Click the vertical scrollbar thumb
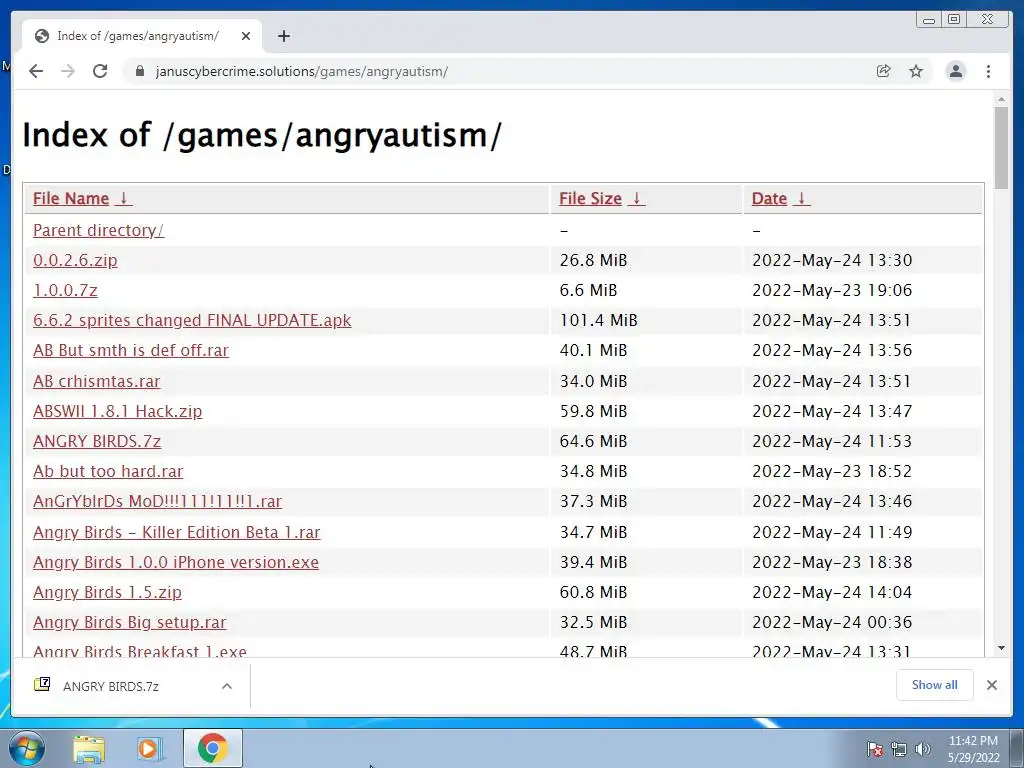Screen dimensions: 1024x768 (1001, 148)
